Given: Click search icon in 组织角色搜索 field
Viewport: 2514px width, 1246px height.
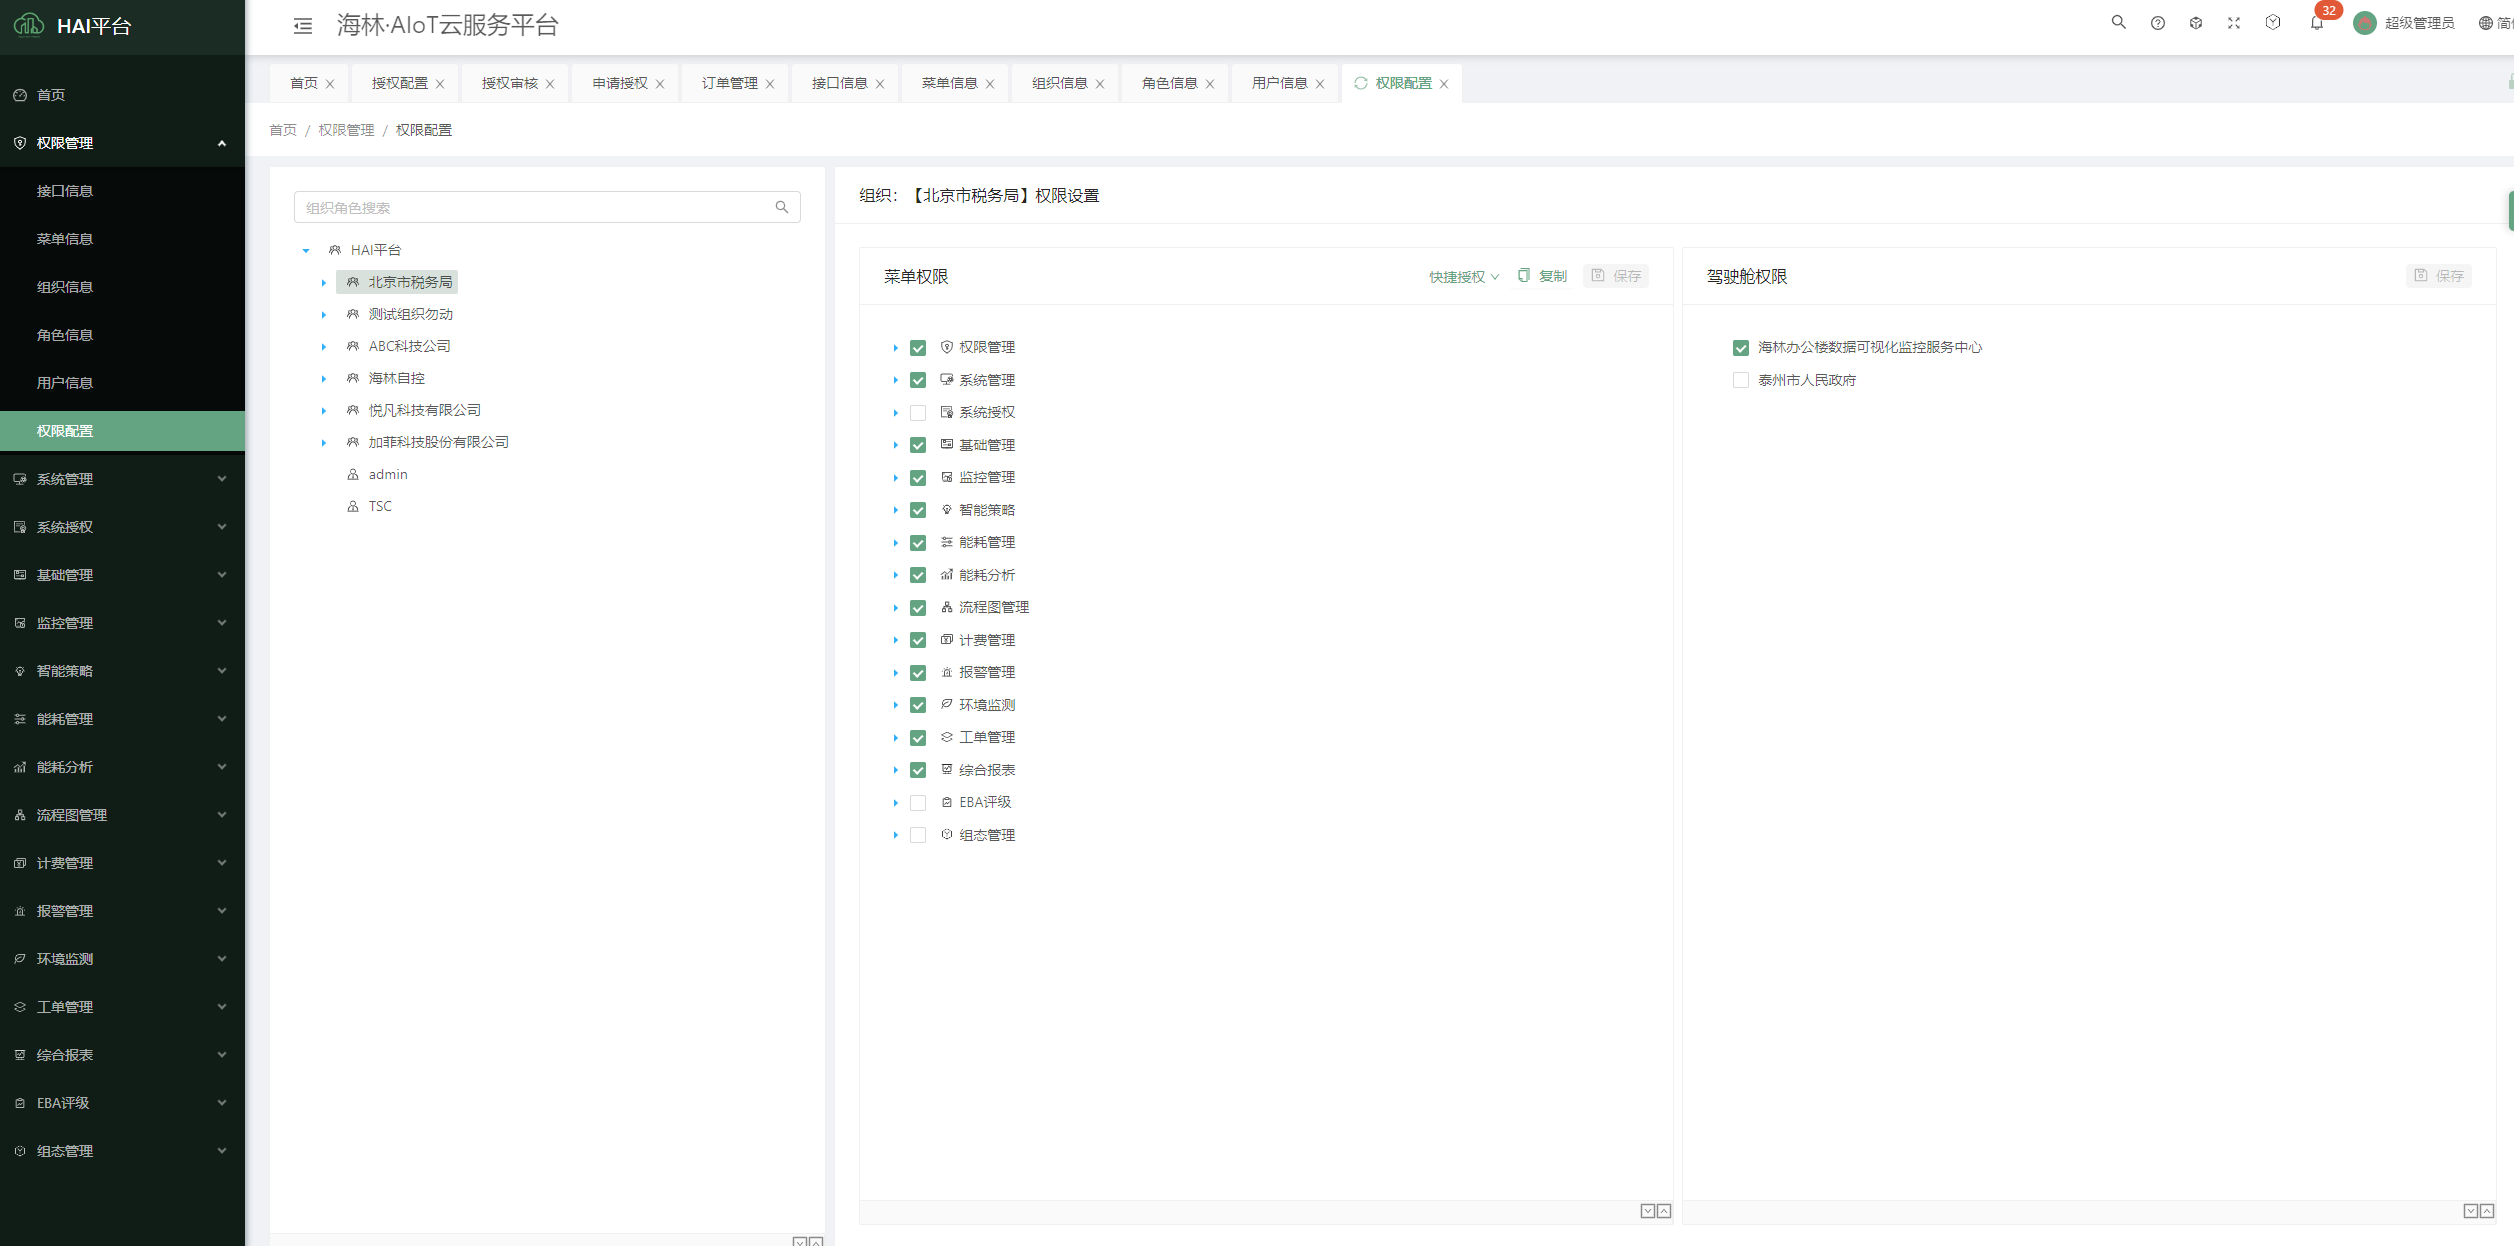Looking at the screenshot, I should tap(782, 207).
